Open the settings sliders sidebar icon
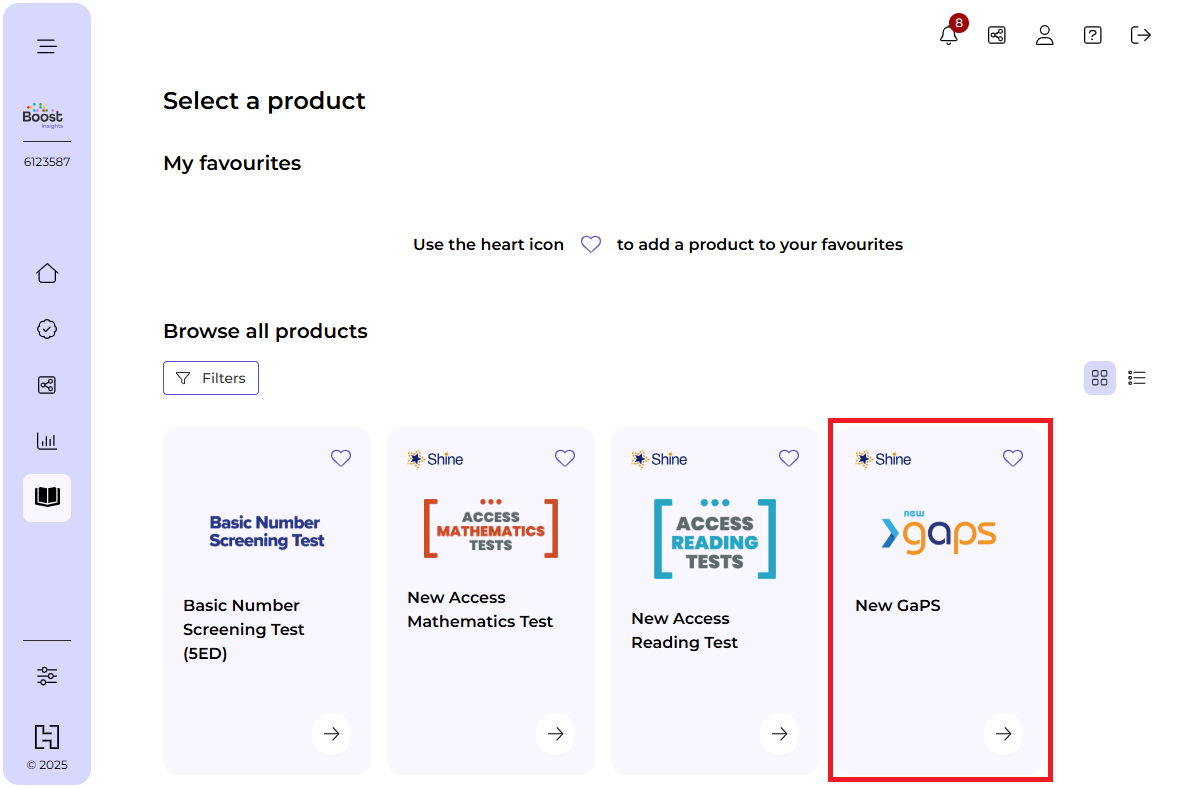1179x788 pixels. tap(47, 676)
